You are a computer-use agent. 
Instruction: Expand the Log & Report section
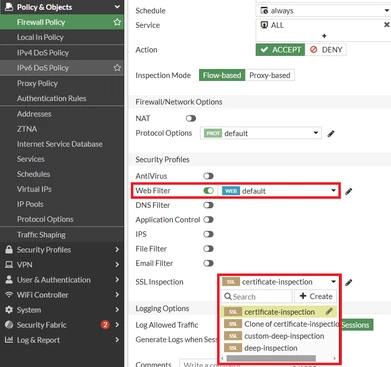[x=117, y=340]
